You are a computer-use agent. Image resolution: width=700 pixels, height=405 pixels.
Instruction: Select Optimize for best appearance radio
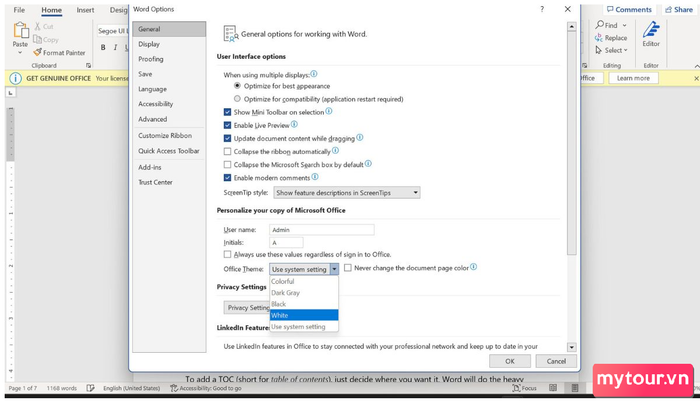click(237, 86)
